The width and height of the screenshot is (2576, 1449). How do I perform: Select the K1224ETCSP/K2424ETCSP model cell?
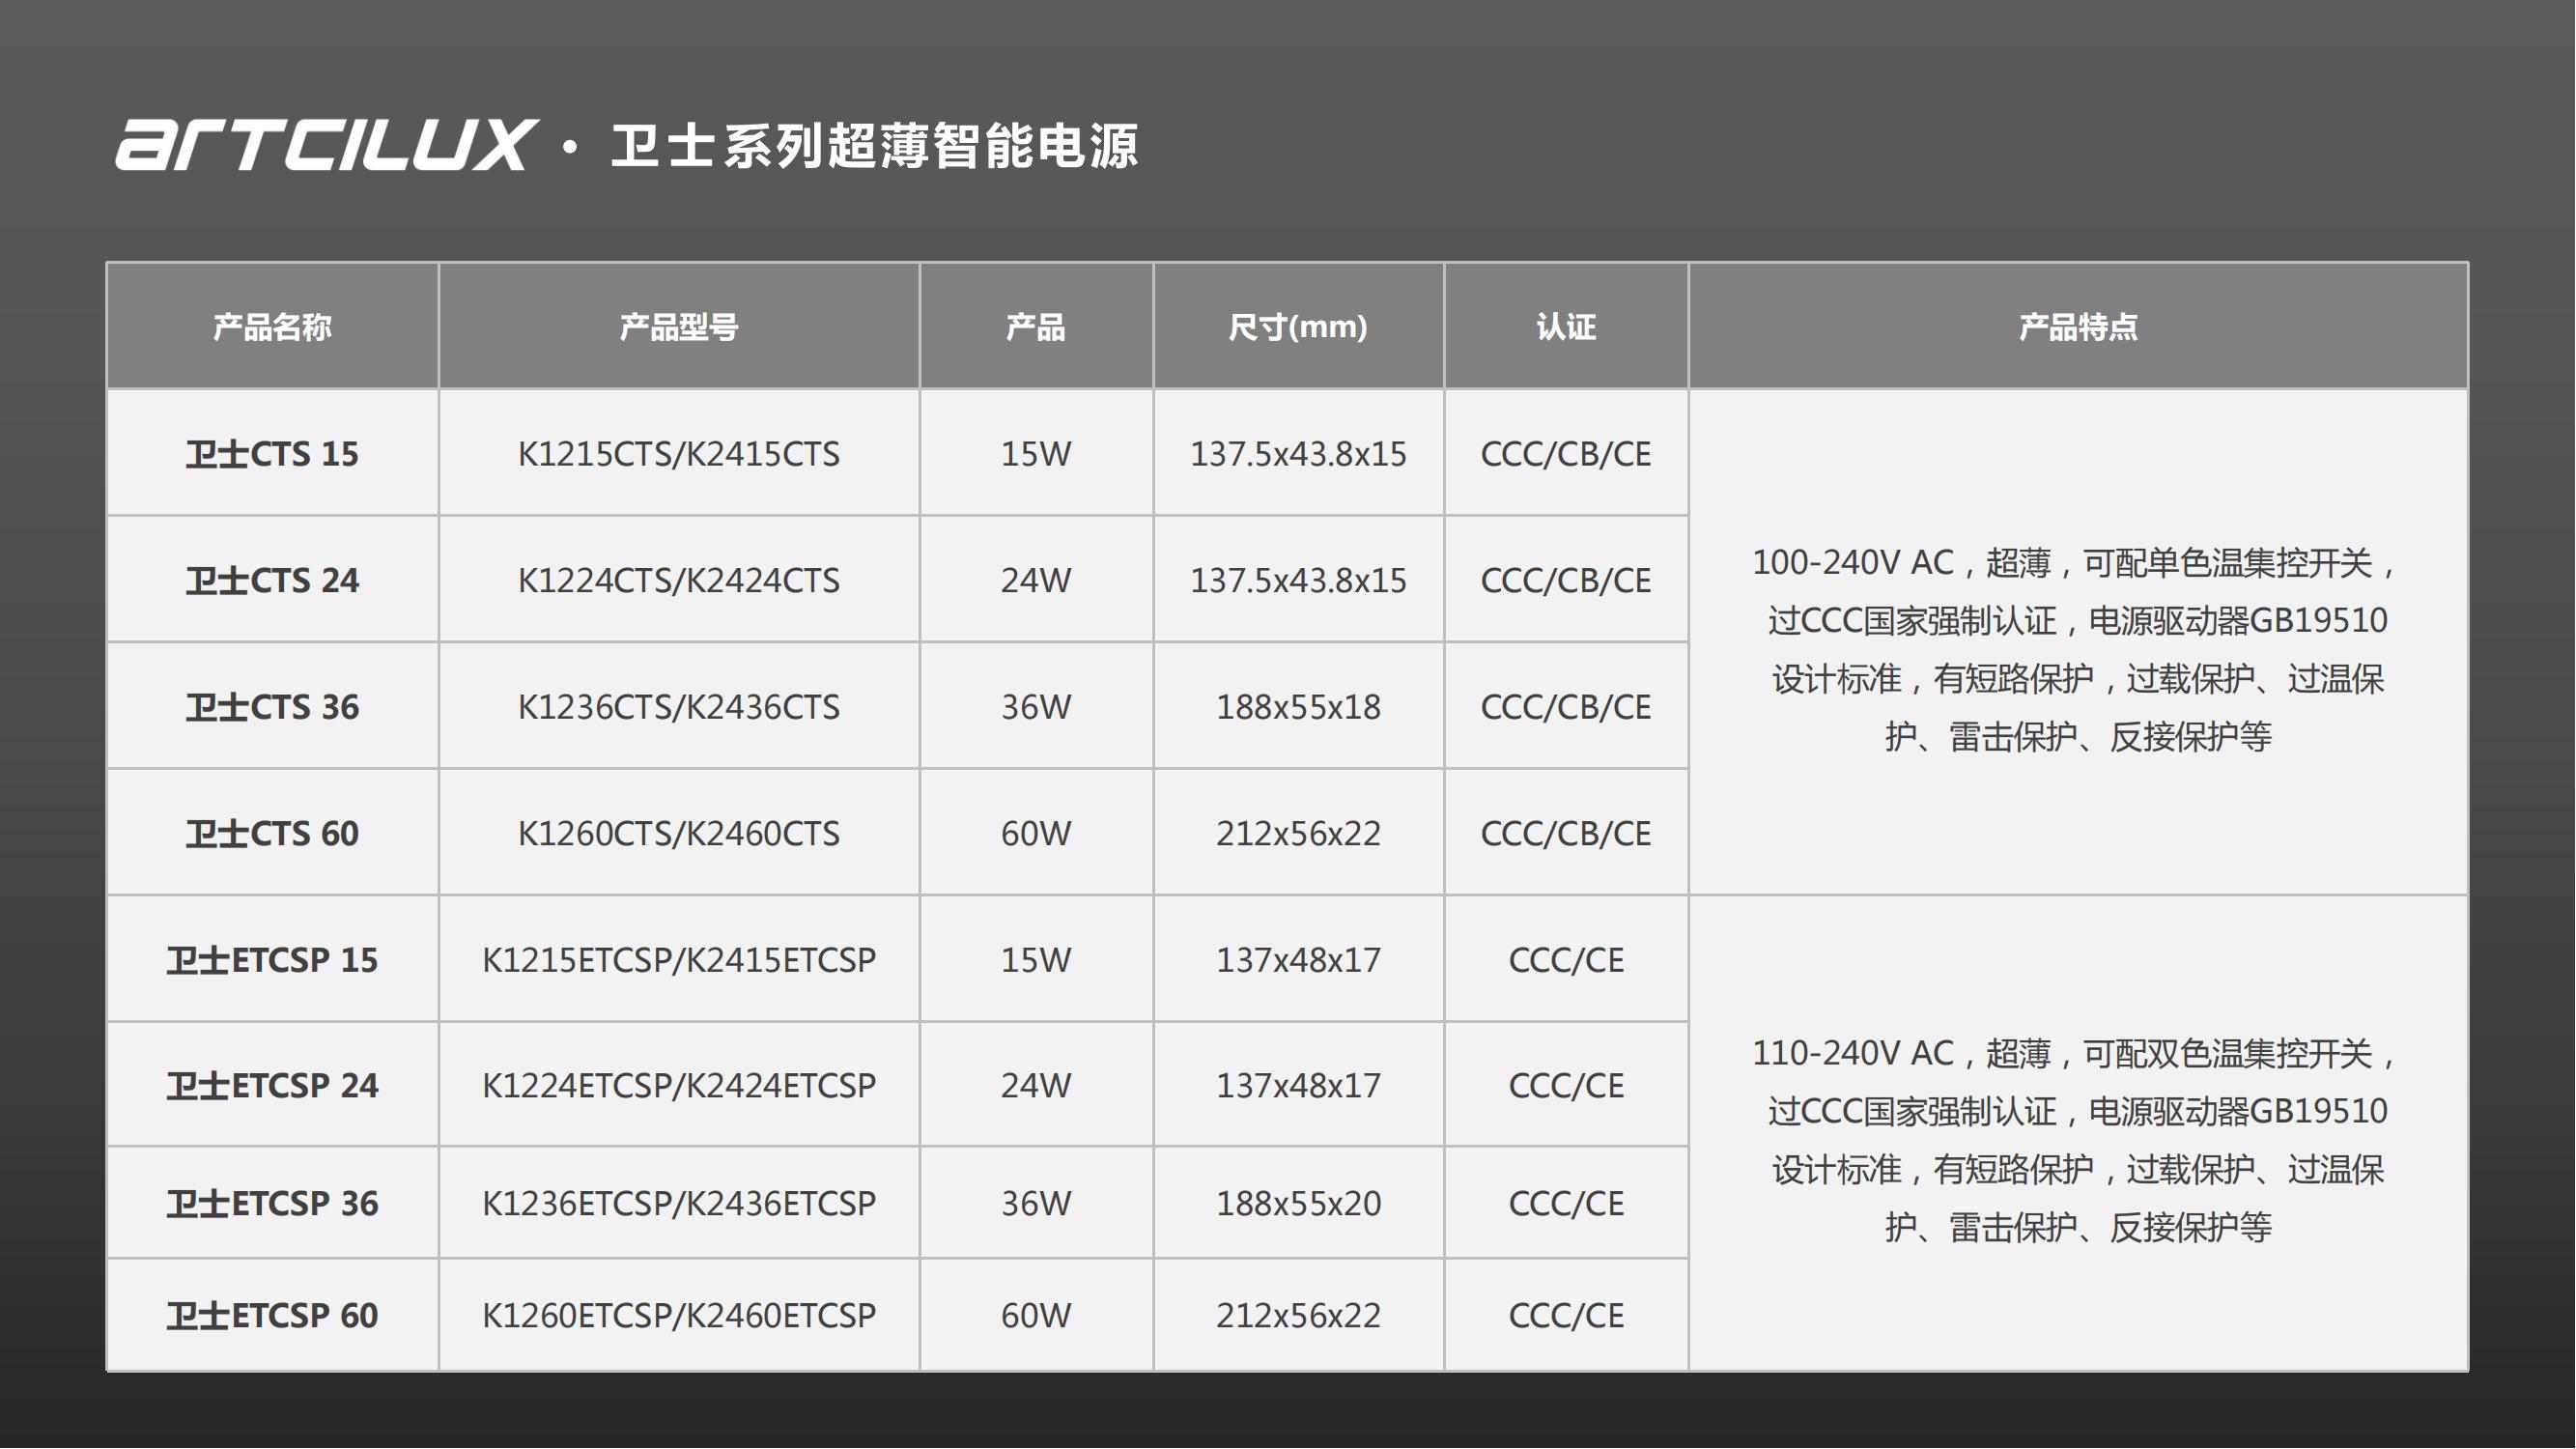pyautogui.click(x=679, y=1085)
